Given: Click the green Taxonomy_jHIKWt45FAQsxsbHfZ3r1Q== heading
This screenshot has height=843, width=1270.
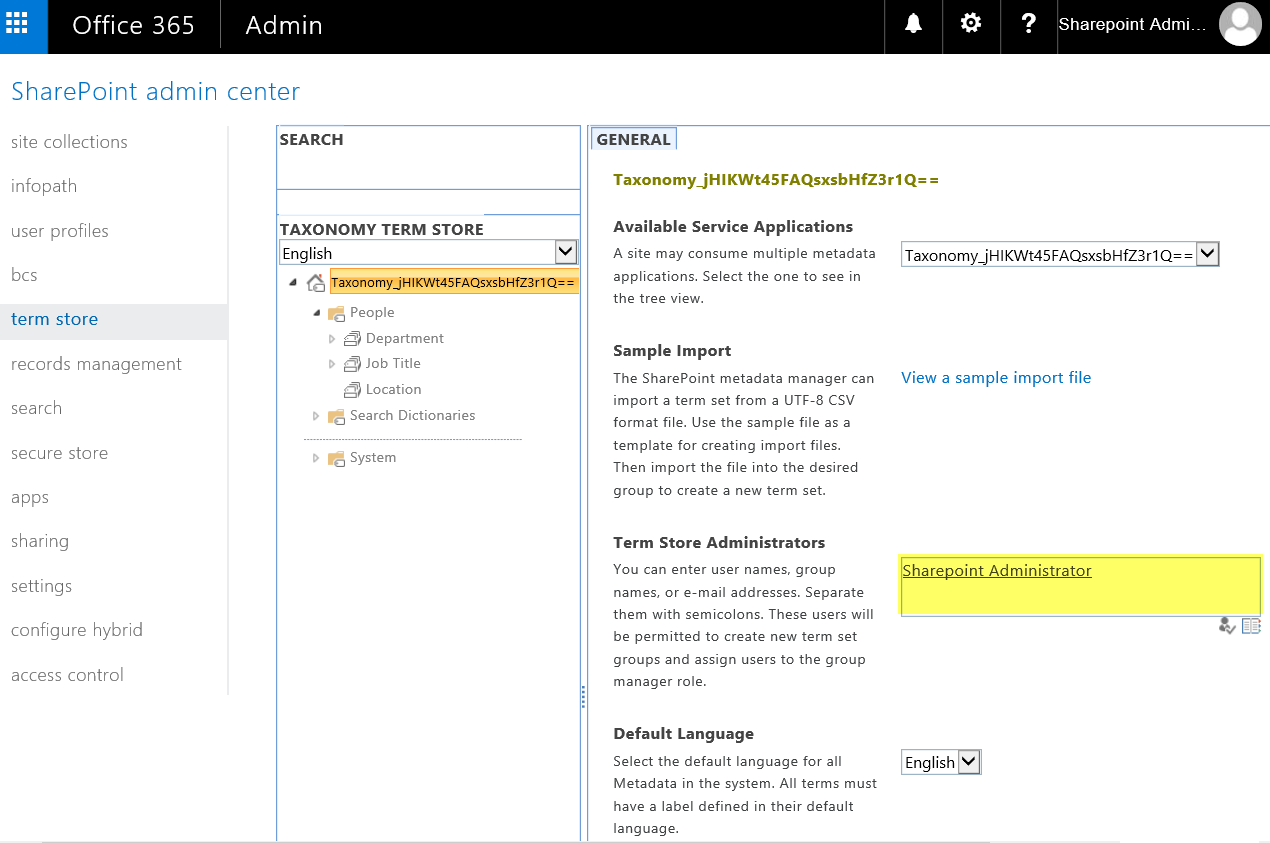Looking at the screenshot, I should (x=776, y=181).
